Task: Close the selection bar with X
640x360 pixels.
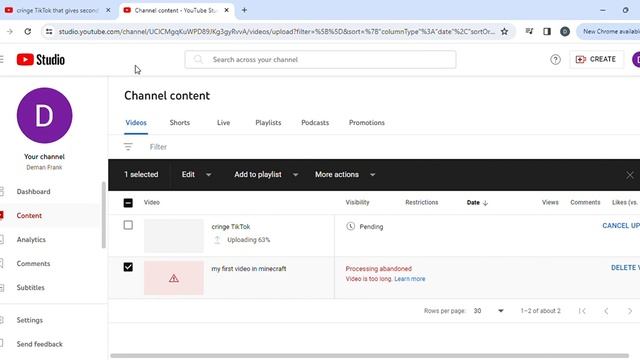Action: tap(629, 175)
